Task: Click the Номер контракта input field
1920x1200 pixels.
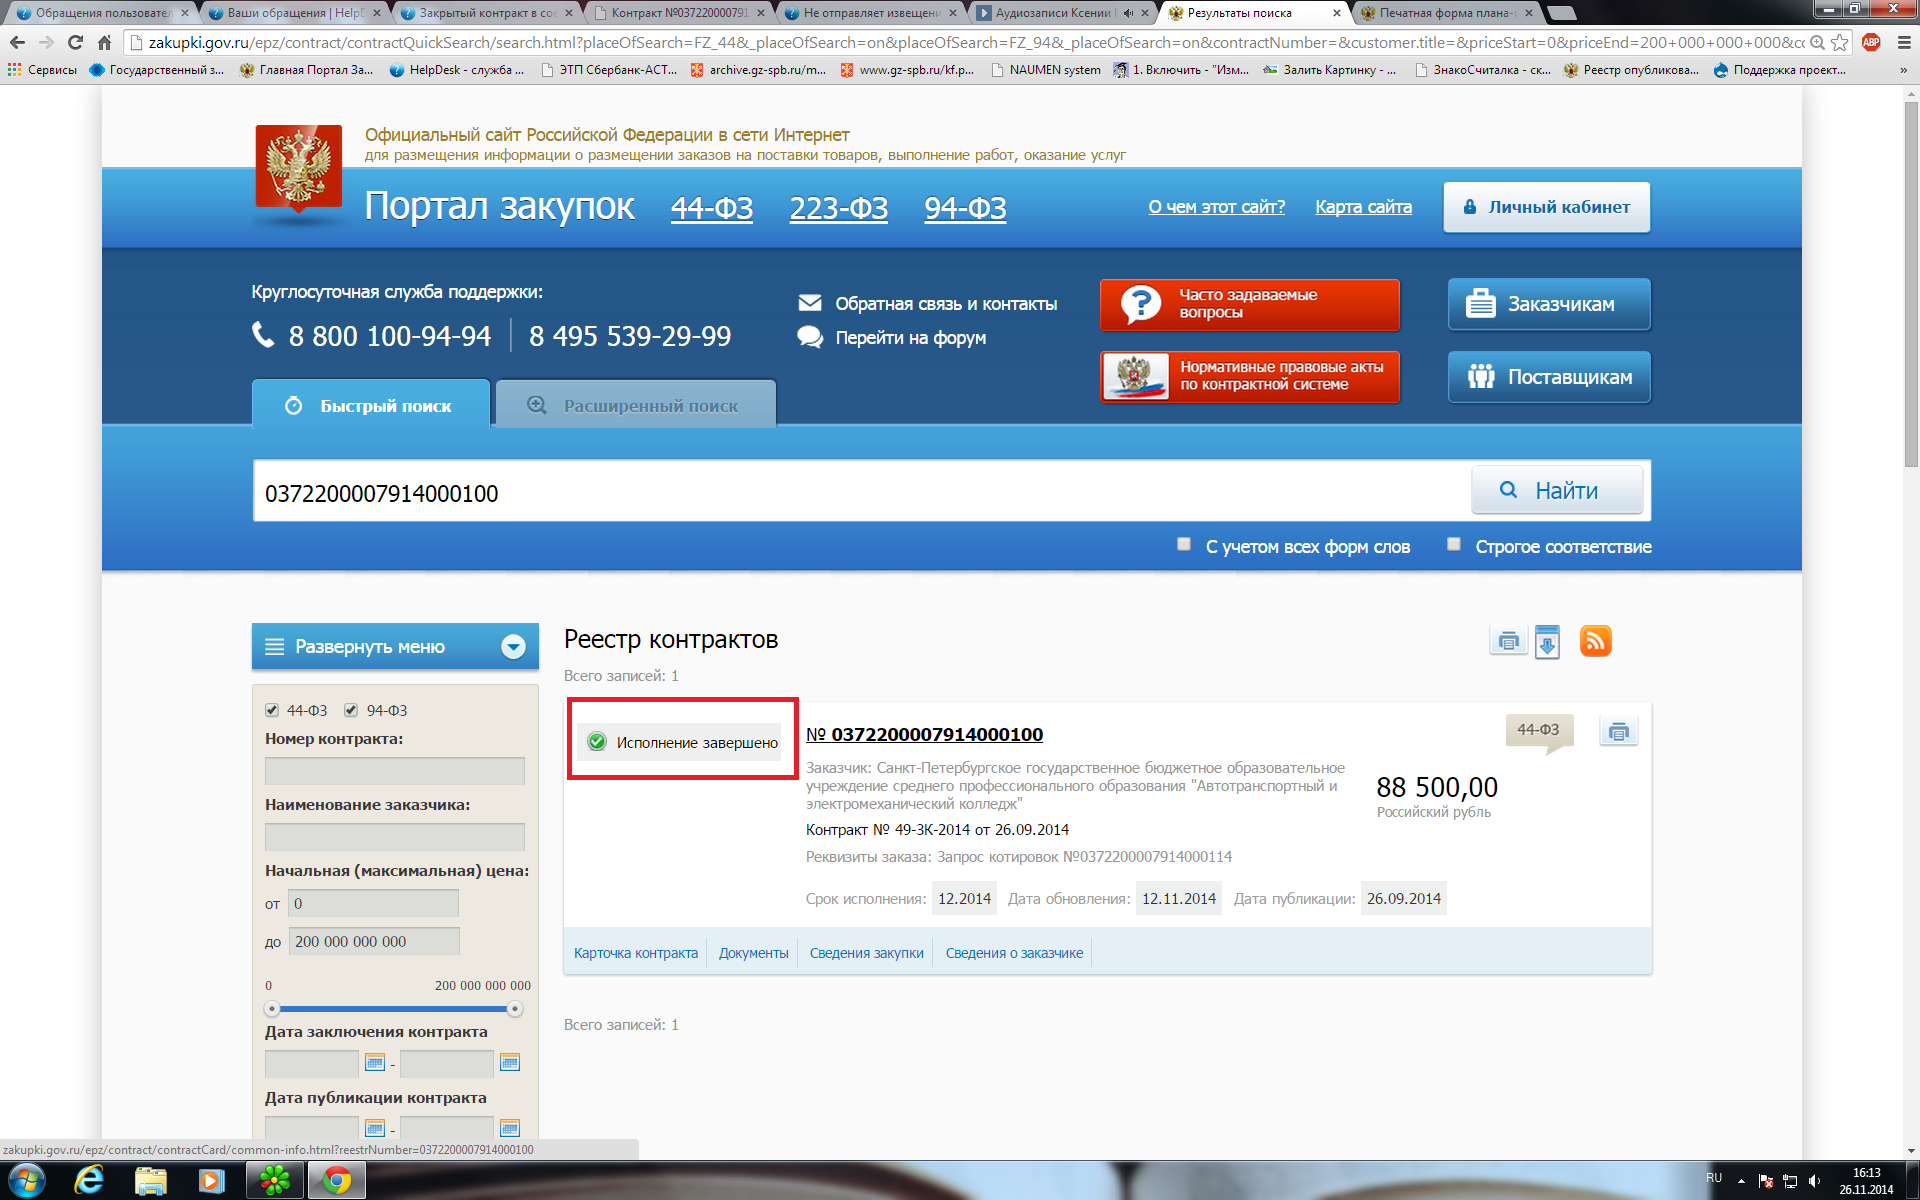Action: [394, 771]
